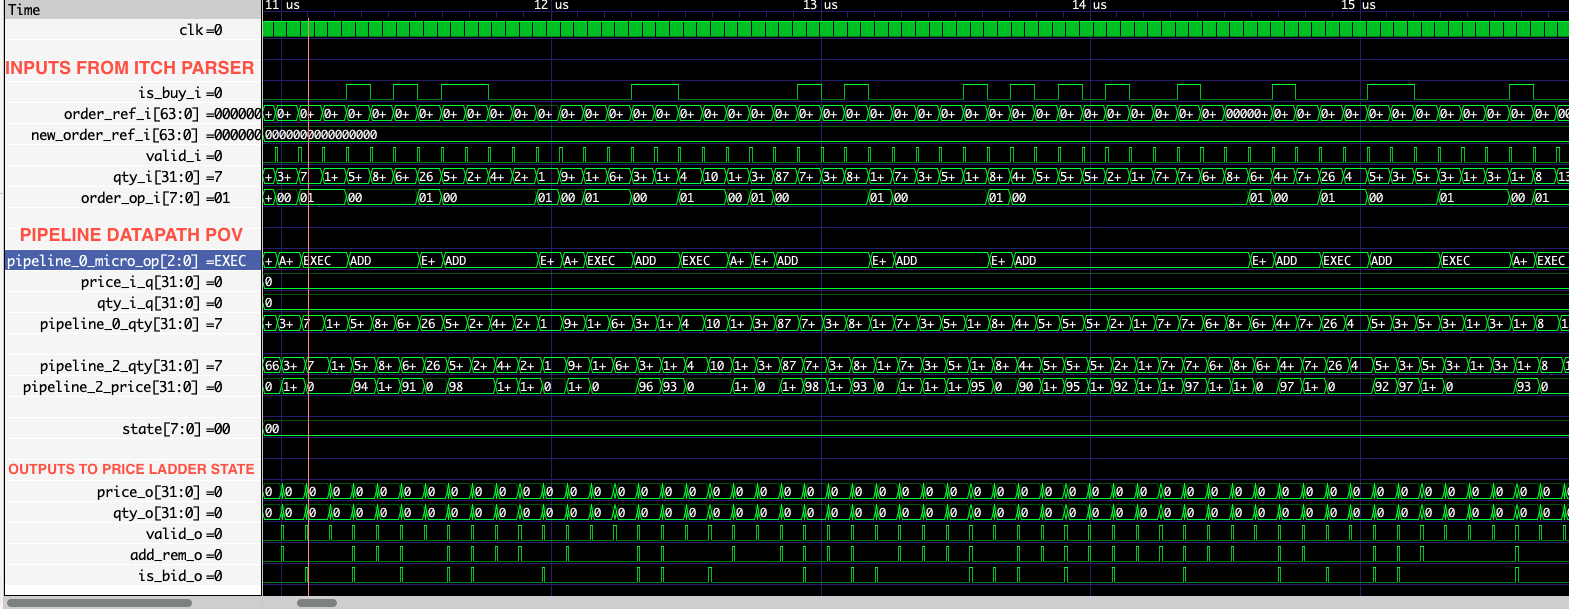Highlight the is_bid_o signal
This screenshot has height=609, width=1569.
coord(169,576)
